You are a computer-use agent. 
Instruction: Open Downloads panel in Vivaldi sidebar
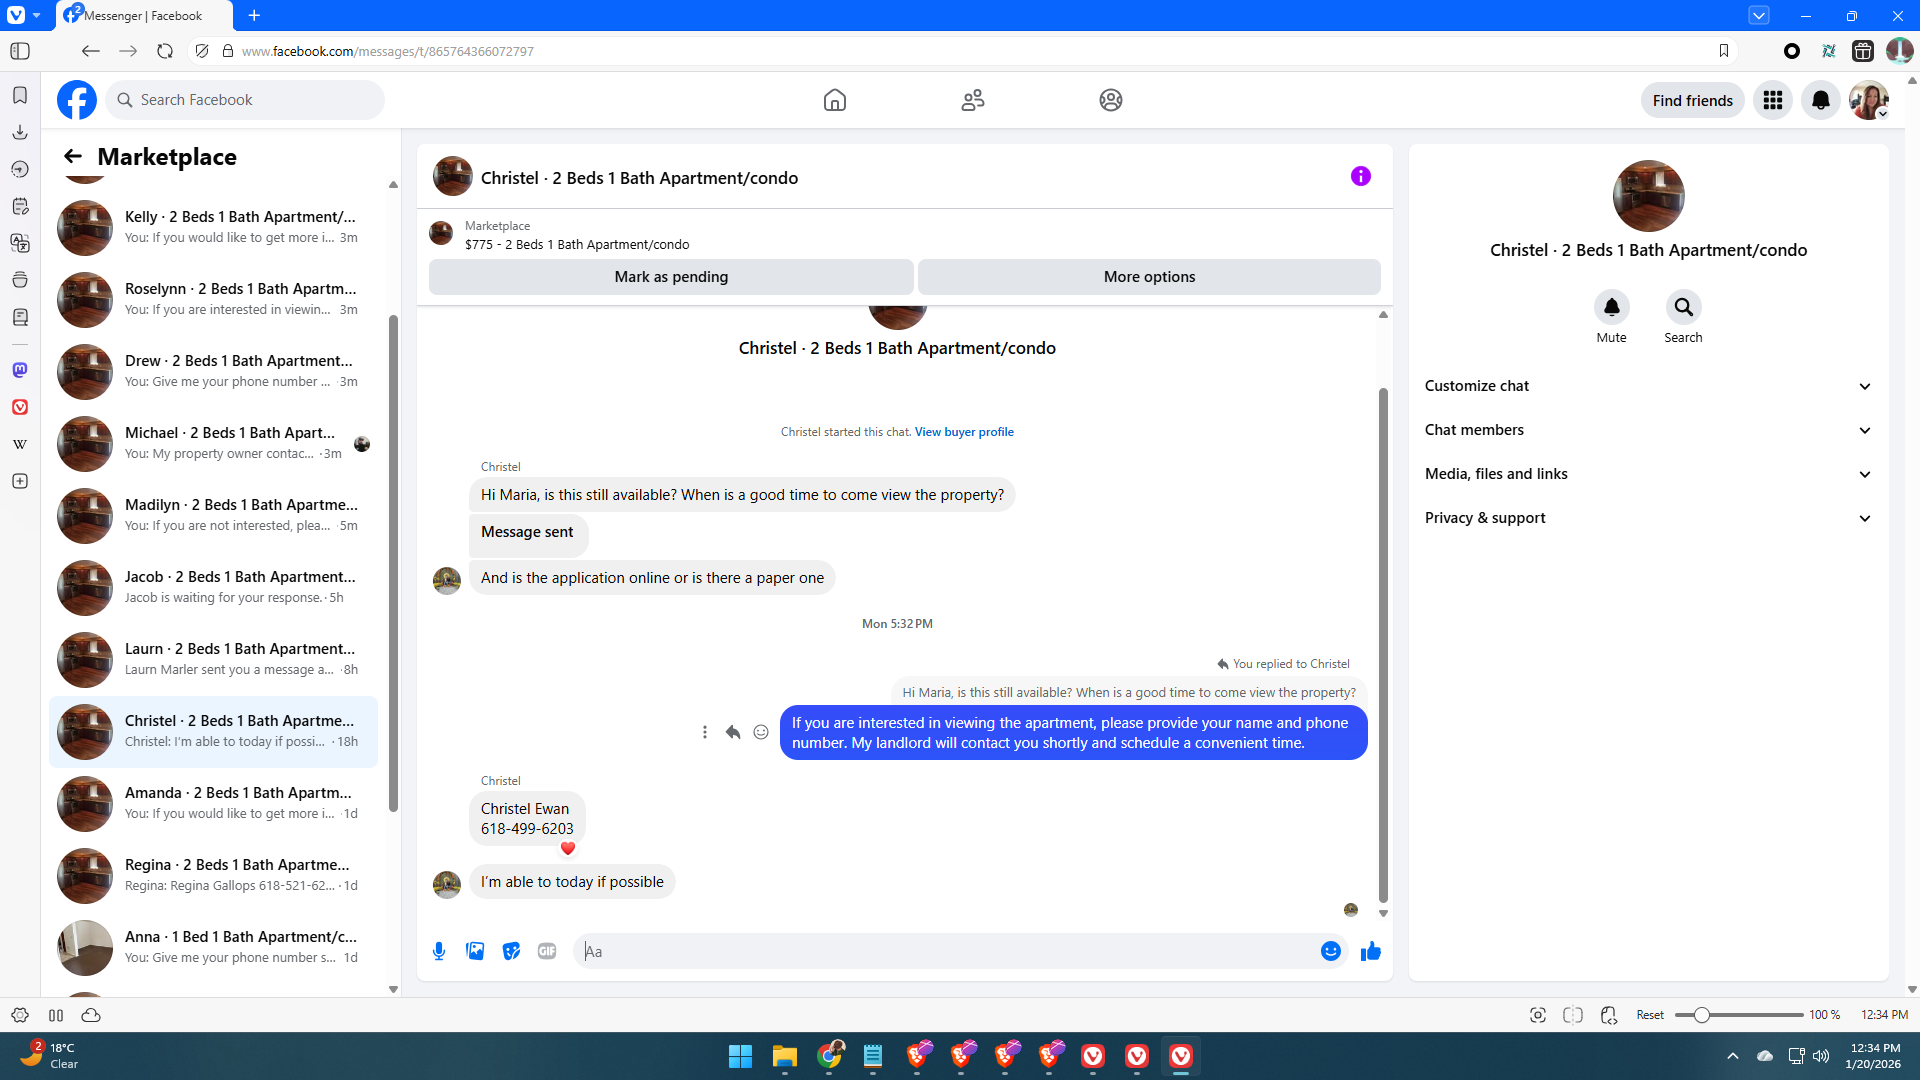[x=20, y=132]
